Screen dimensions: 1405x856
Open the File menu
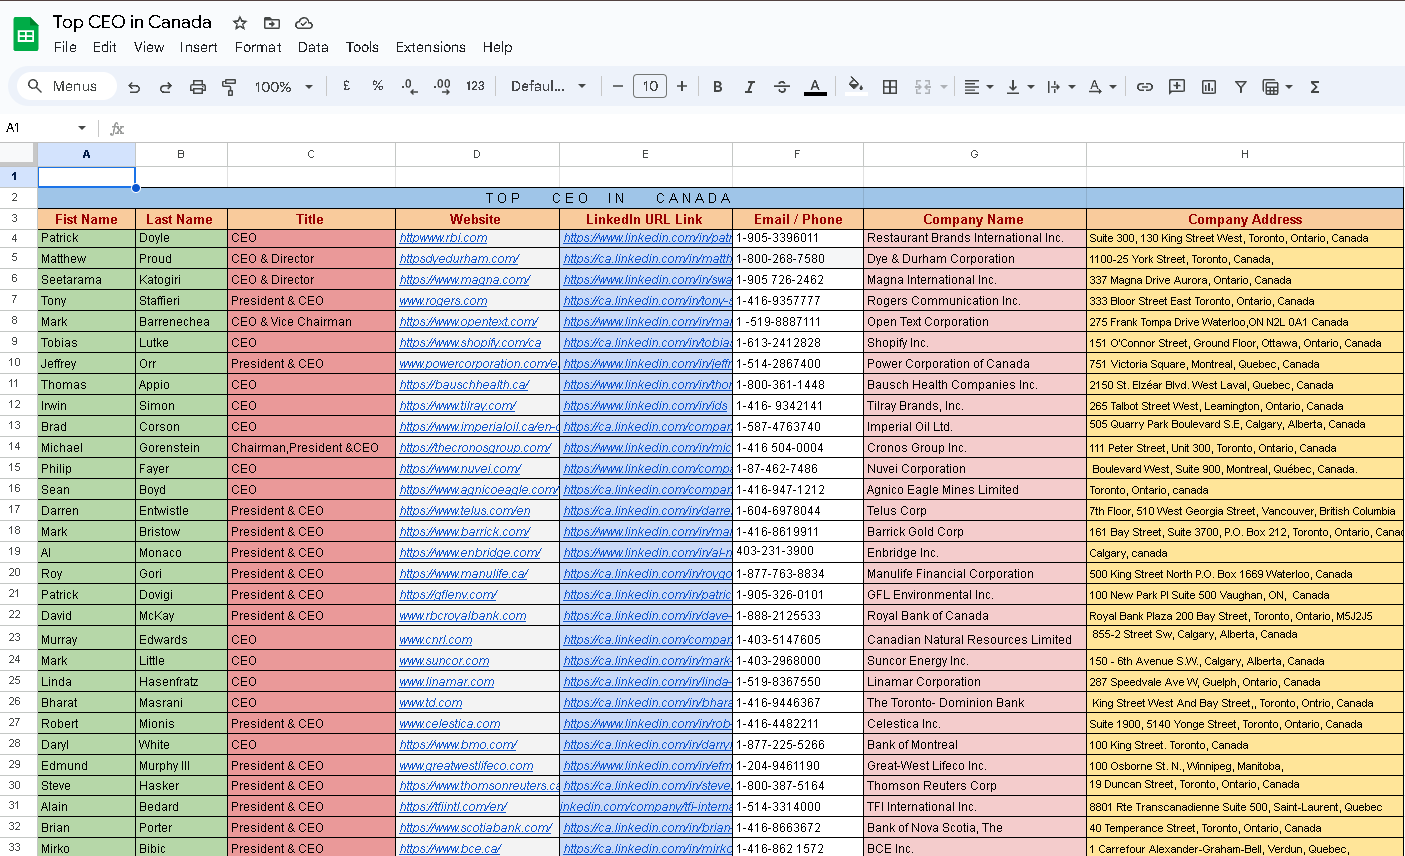(x=65, y=47)
